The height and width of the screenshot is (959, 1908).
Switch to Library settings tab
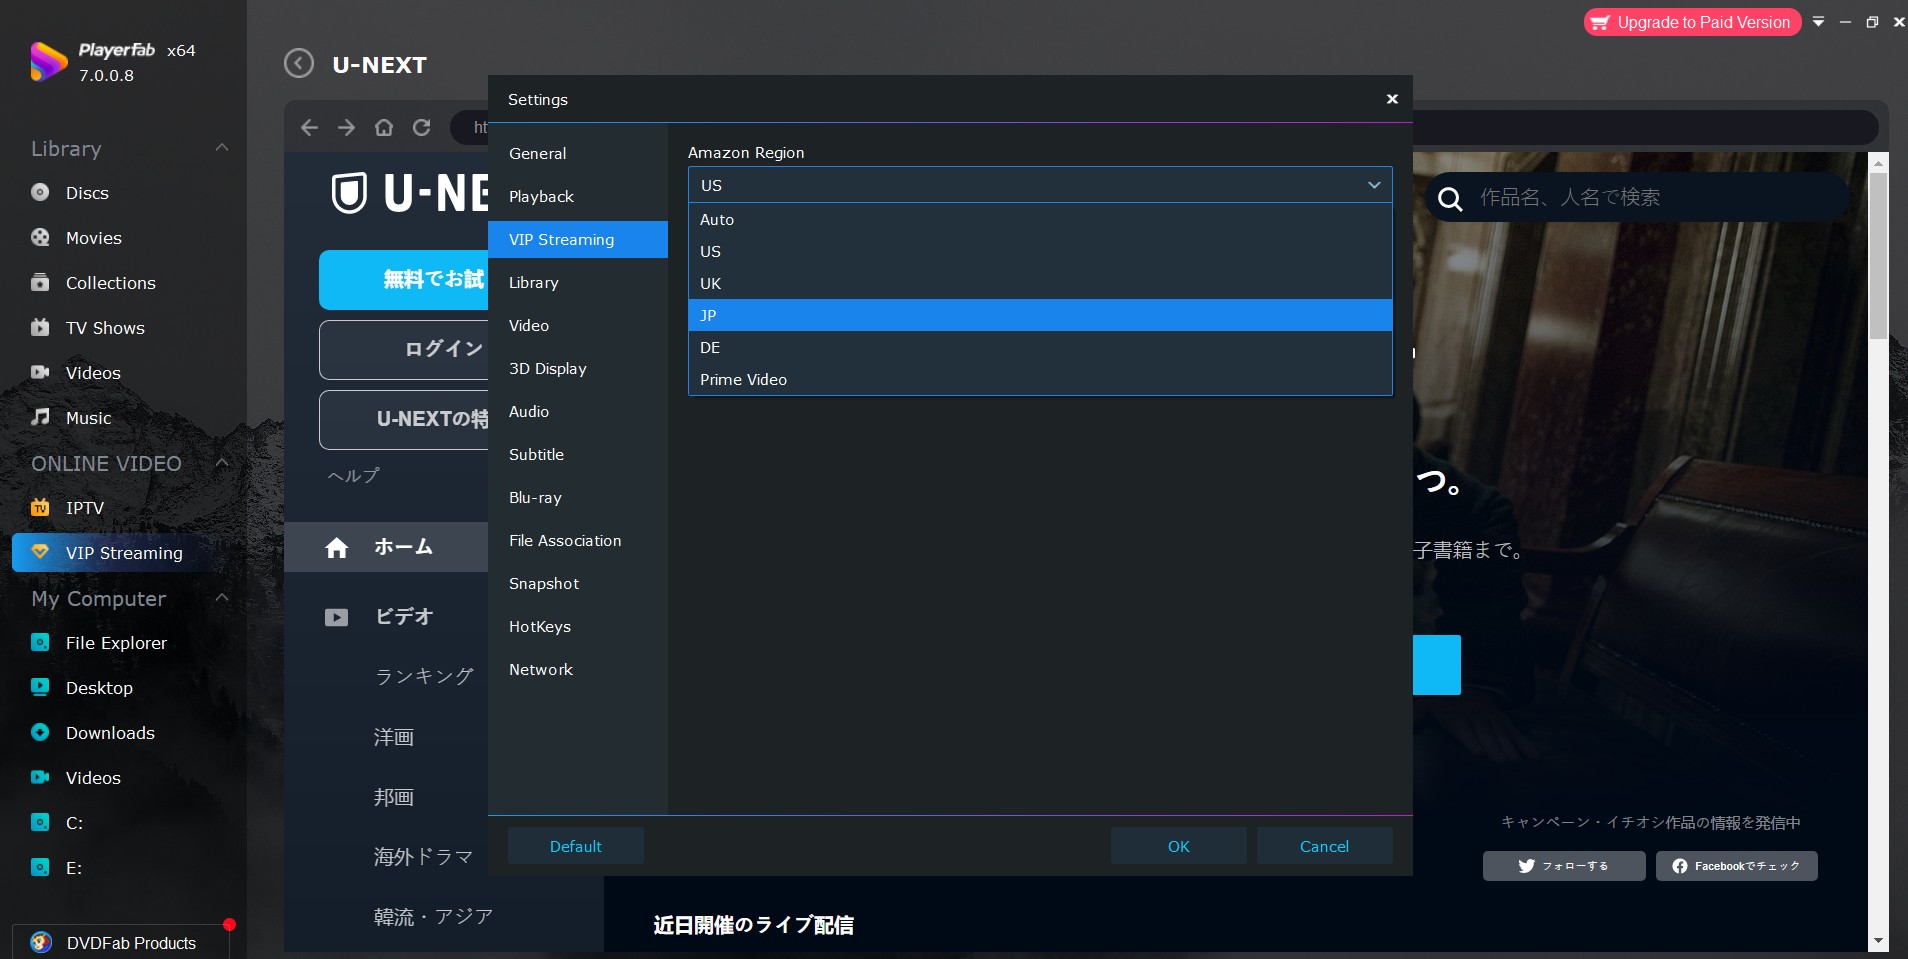578,282
